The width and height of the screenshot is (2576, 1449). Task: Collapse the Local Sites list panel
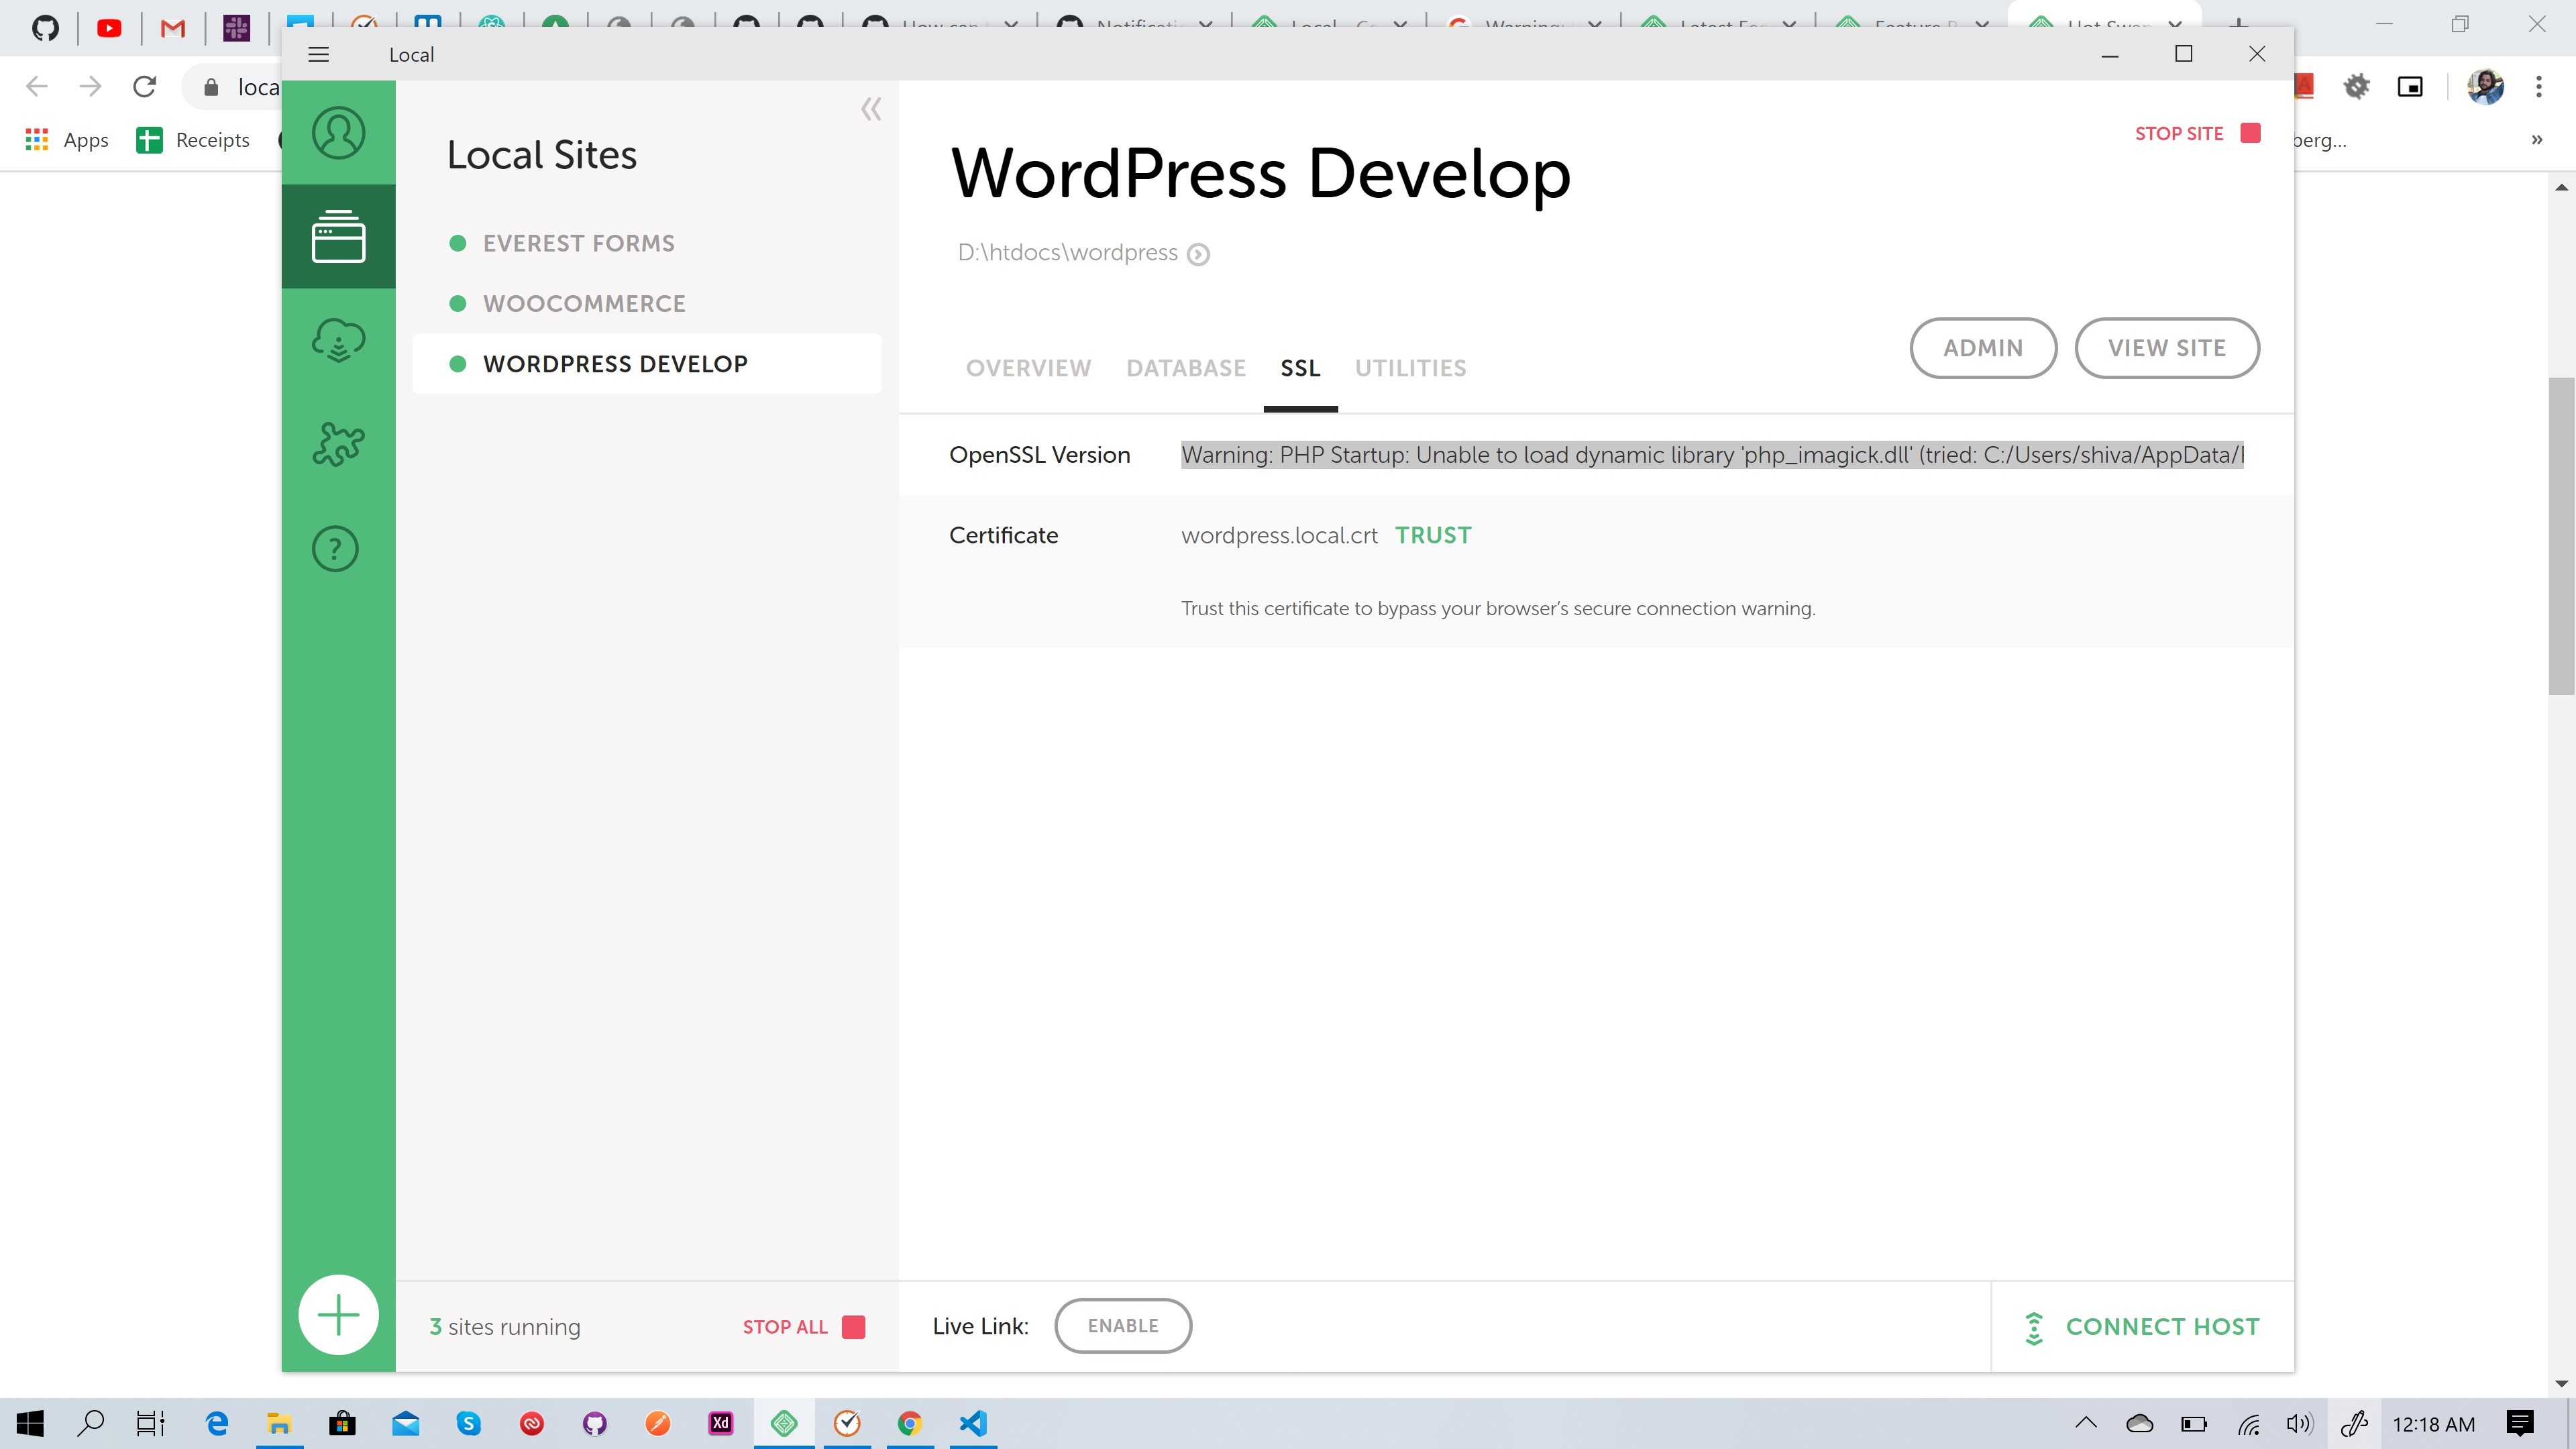click(x=871, y=109)
